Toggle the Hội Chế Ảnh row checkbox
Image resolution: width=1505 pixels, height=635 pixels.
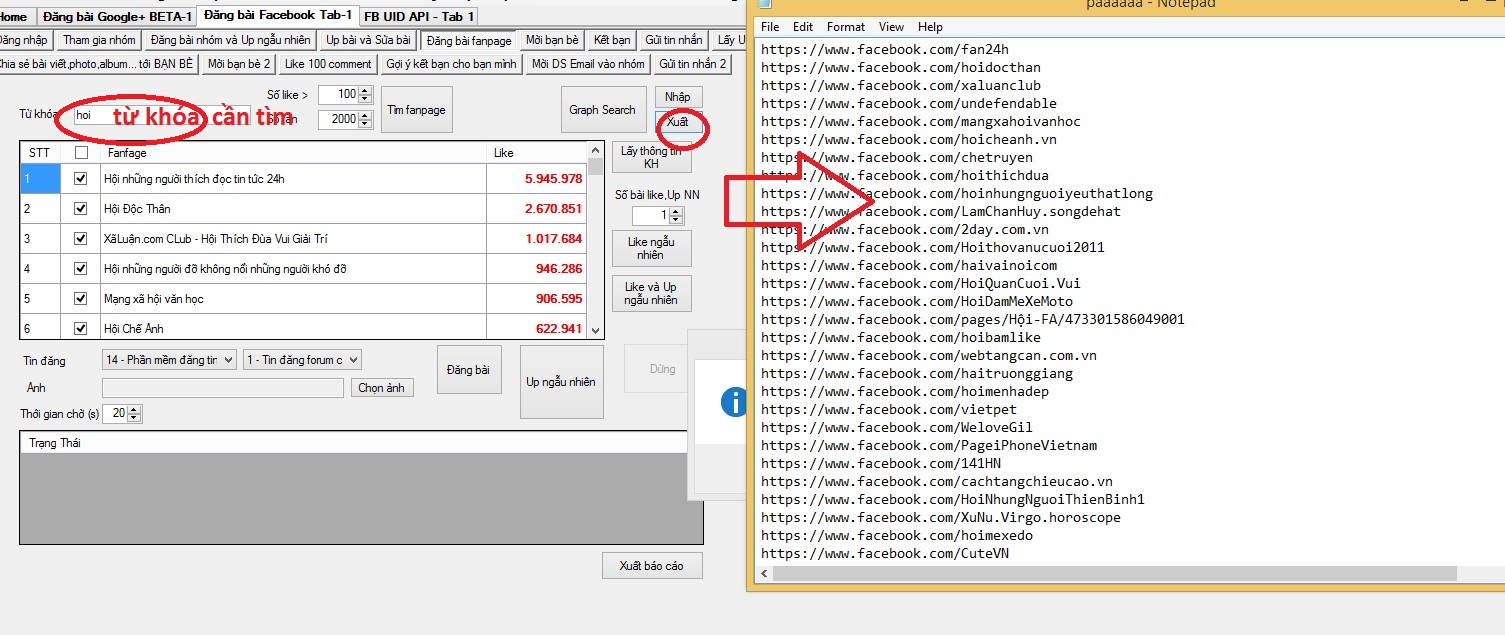coord(81,329)
